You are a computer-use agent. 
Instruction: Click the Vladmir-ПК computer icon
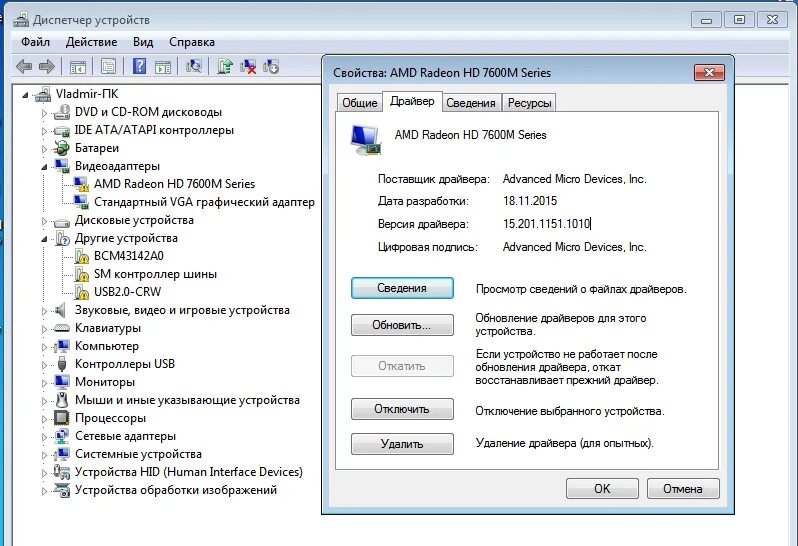pyautogui.click(x=43, y=94)
